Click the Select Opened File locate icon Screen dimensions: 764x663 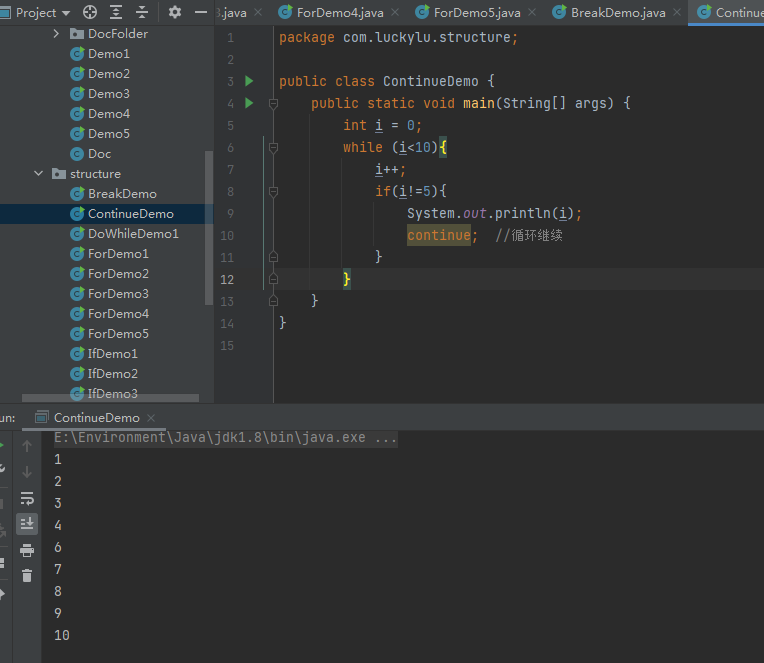(90, 12)
